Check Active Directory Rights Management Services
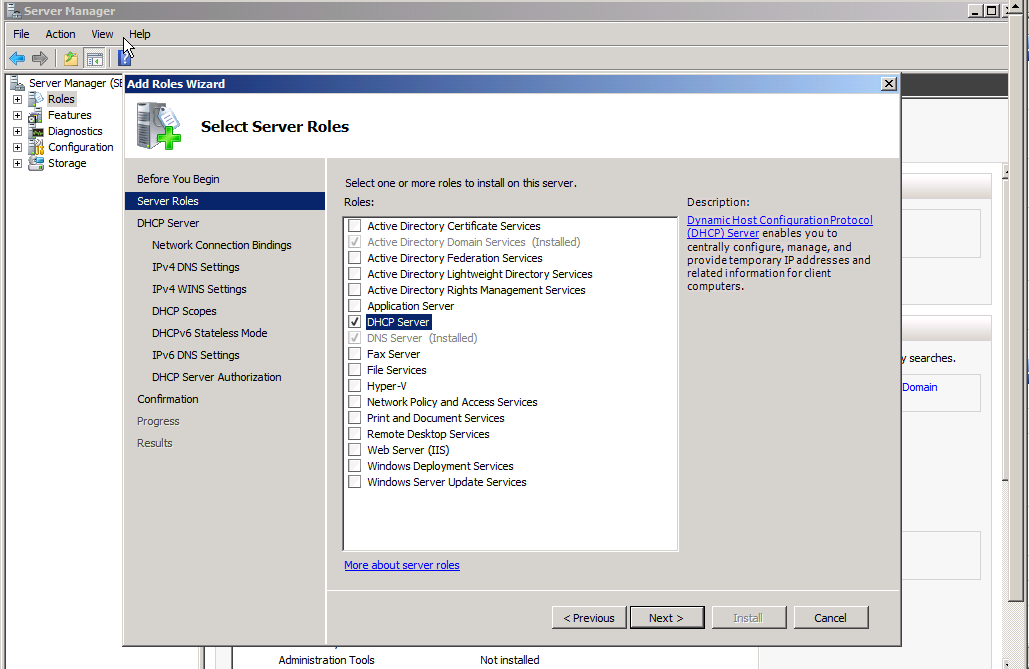The image size is (1029, 669). 354,290
